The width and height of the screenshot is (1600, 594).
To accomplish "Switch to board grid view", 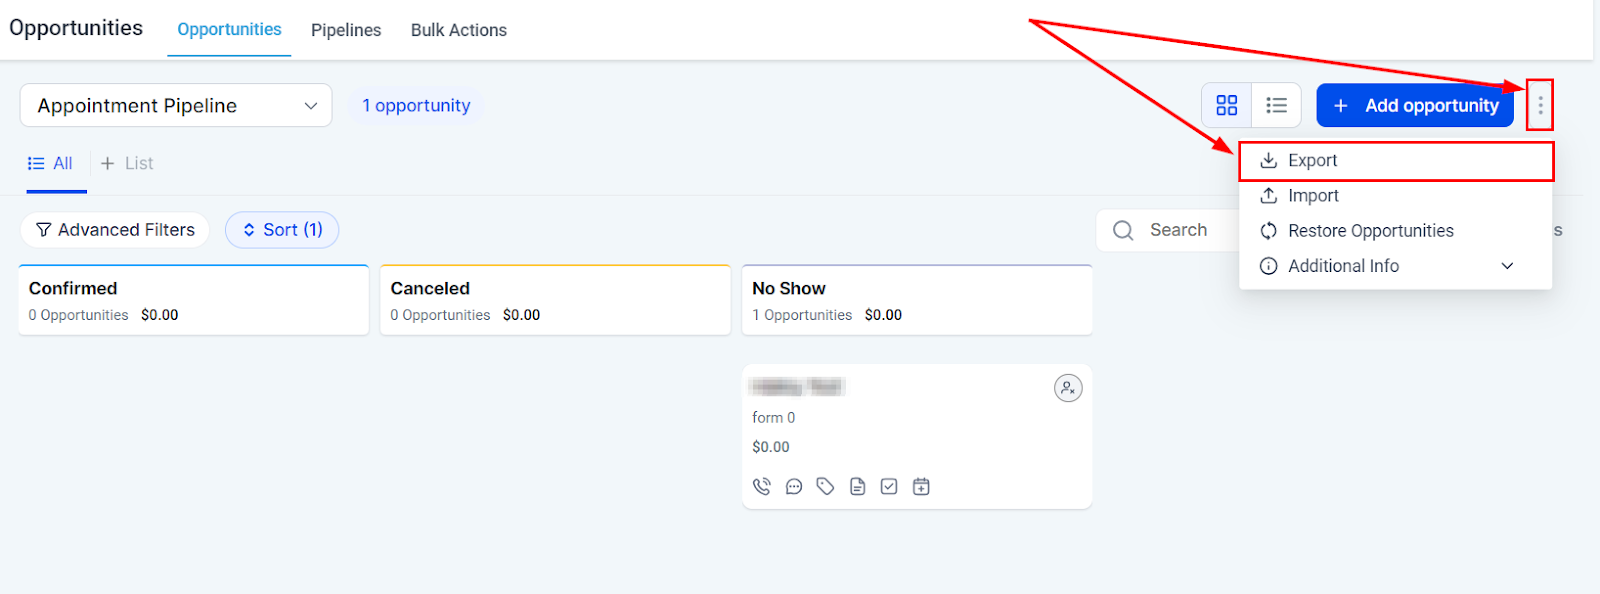I will coord(1226,105).
